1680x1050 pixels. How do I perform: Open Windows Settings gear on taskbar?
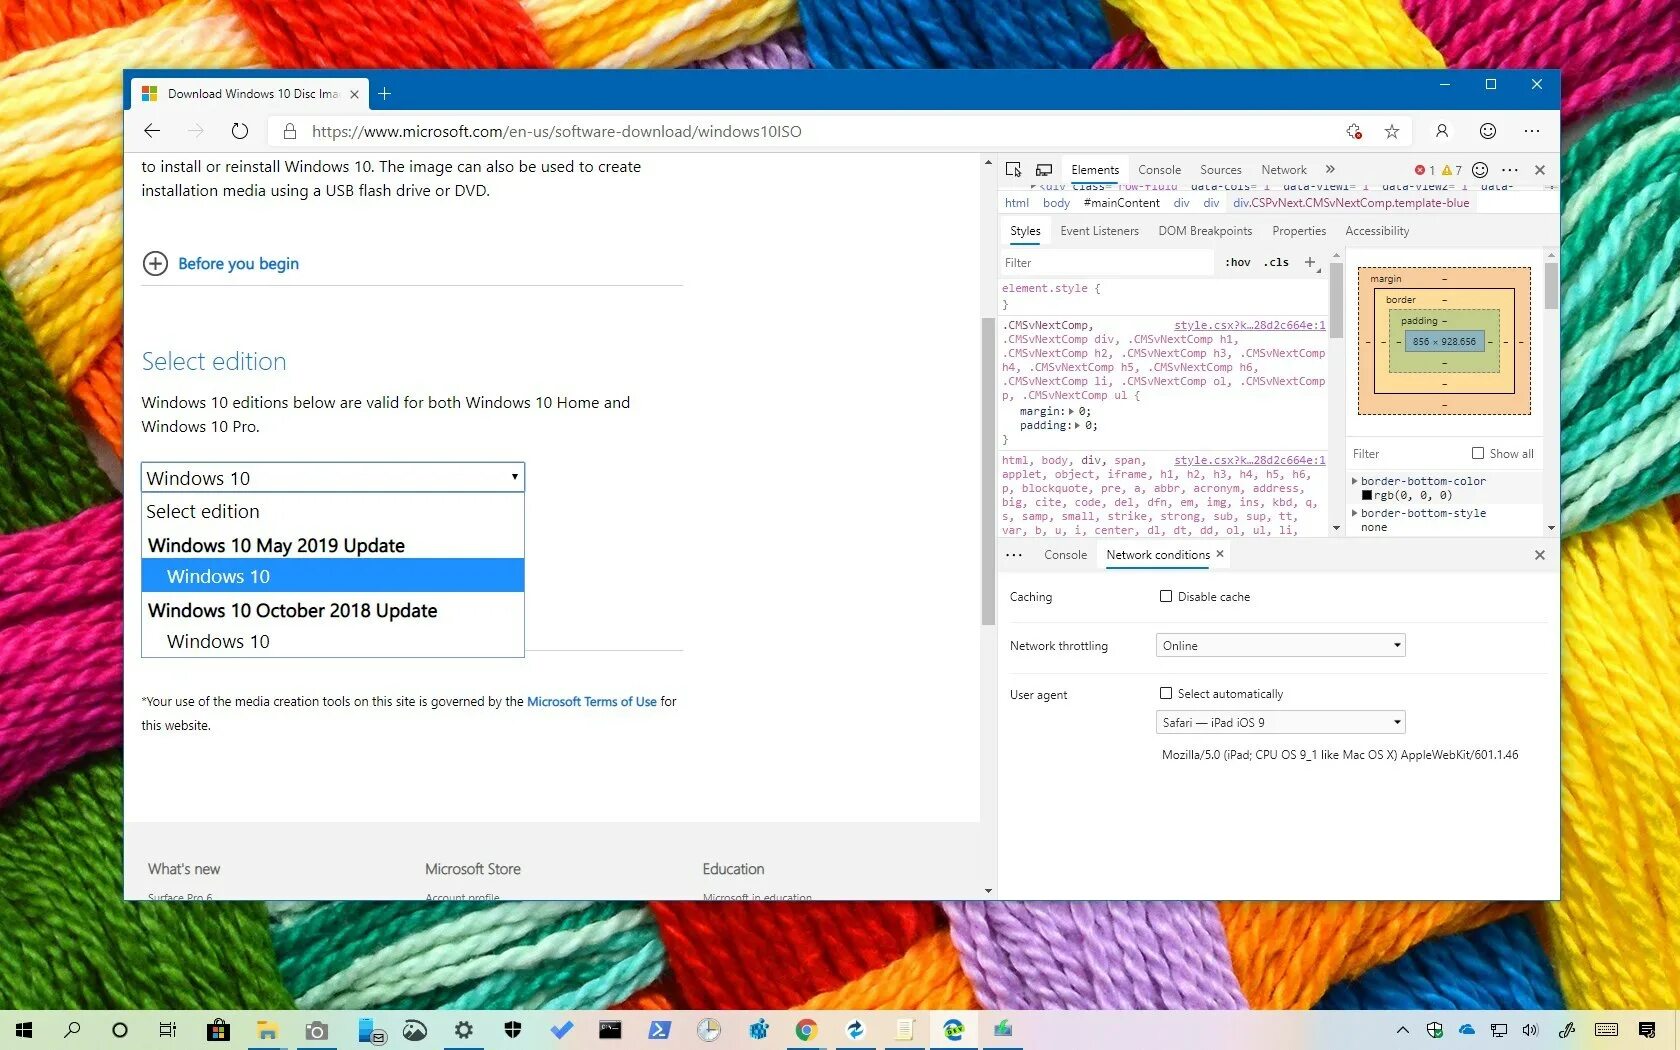(463, 1030)
